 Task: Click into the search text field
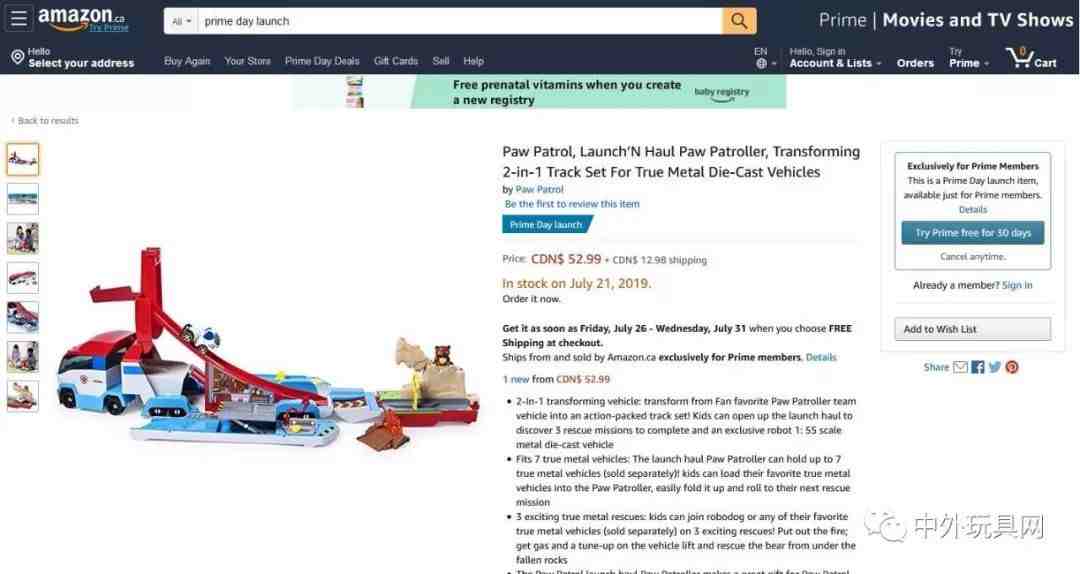[x=459, y=21]
